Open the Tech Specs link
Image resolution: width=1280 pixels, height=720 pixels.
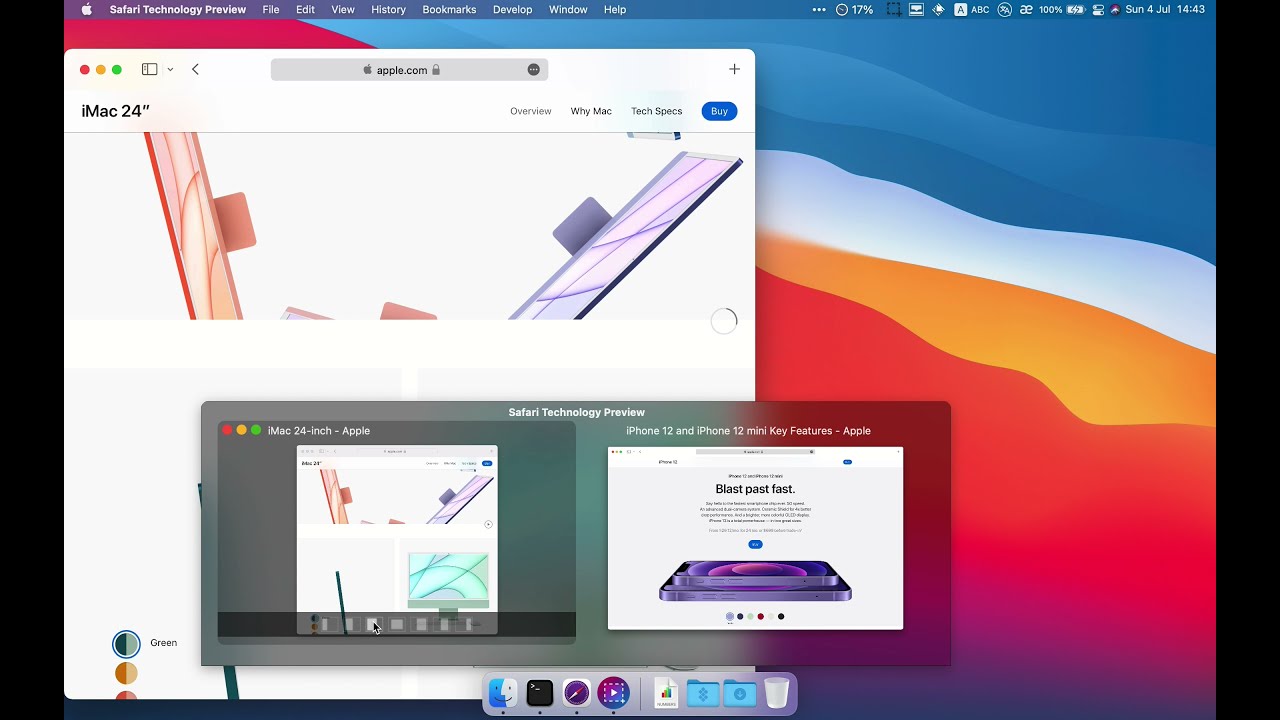[656, 111]
